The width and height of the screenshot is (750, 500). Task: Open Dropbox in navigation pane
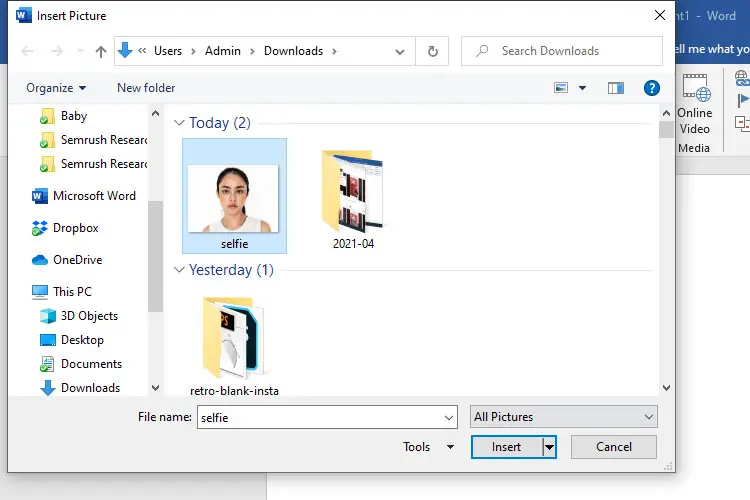pos(65,228)
